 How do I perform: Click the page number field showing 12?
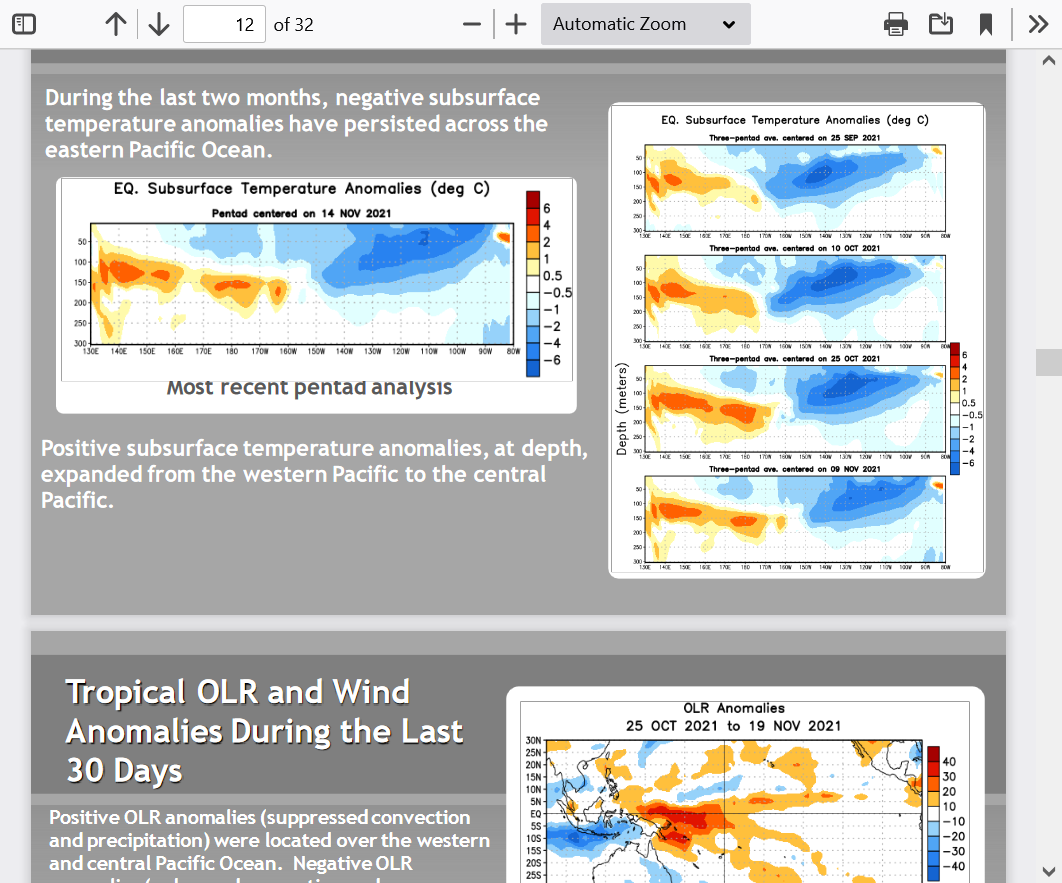point(224,24)
